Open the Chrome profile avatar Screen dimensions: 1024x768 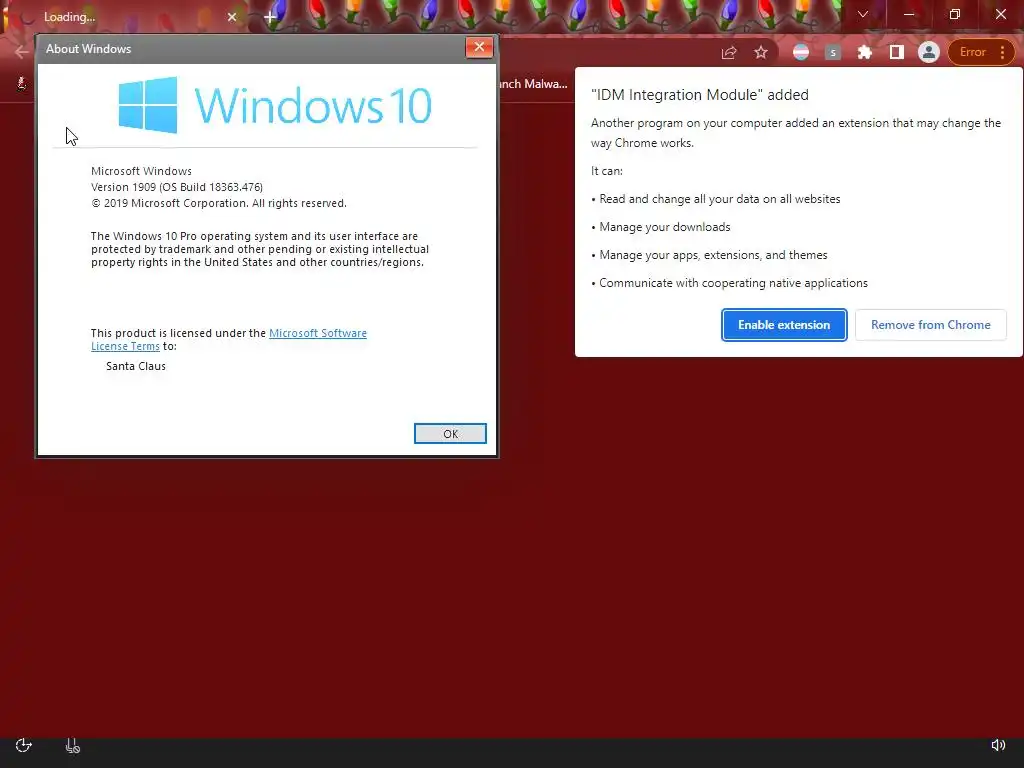point(929,52)
